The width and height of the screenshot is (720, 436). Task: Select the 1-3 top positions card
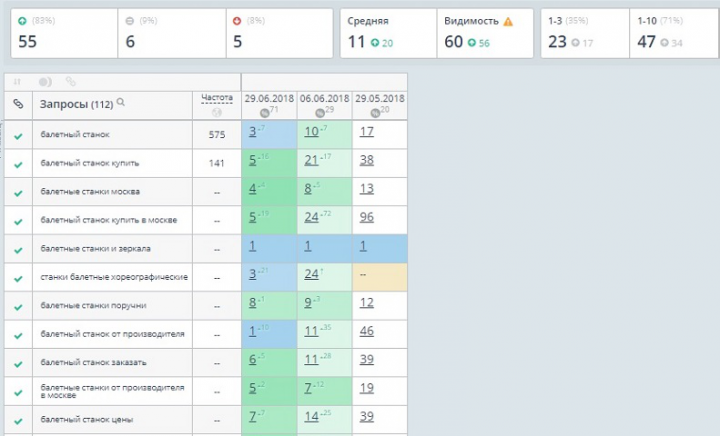(585, 34)
